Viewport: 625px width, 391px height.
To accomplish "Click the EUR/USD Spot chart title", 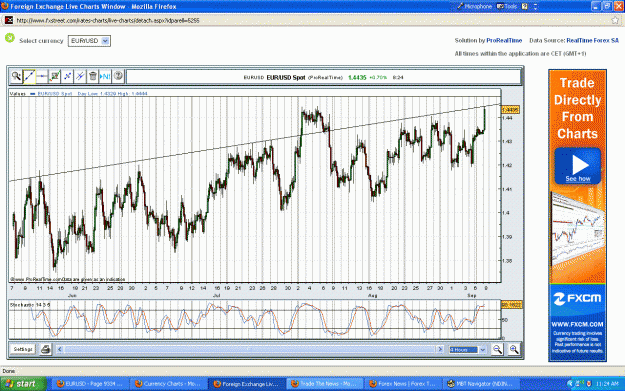I will pyautogui.click(x=286, y=77).
